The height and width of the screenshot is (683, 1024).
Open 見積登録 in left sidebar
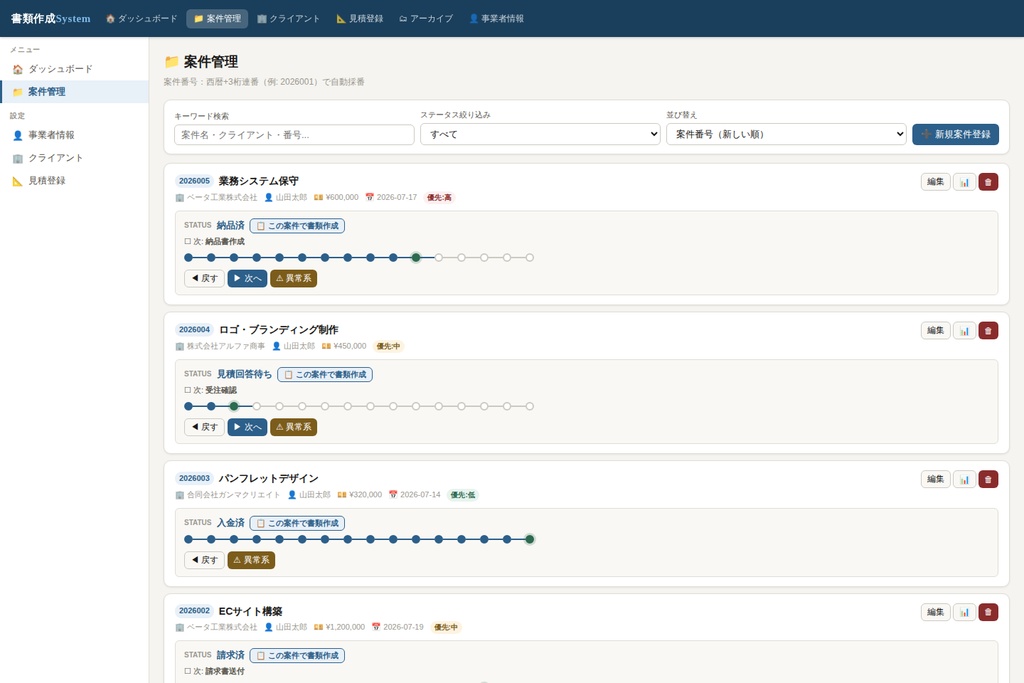74,180
